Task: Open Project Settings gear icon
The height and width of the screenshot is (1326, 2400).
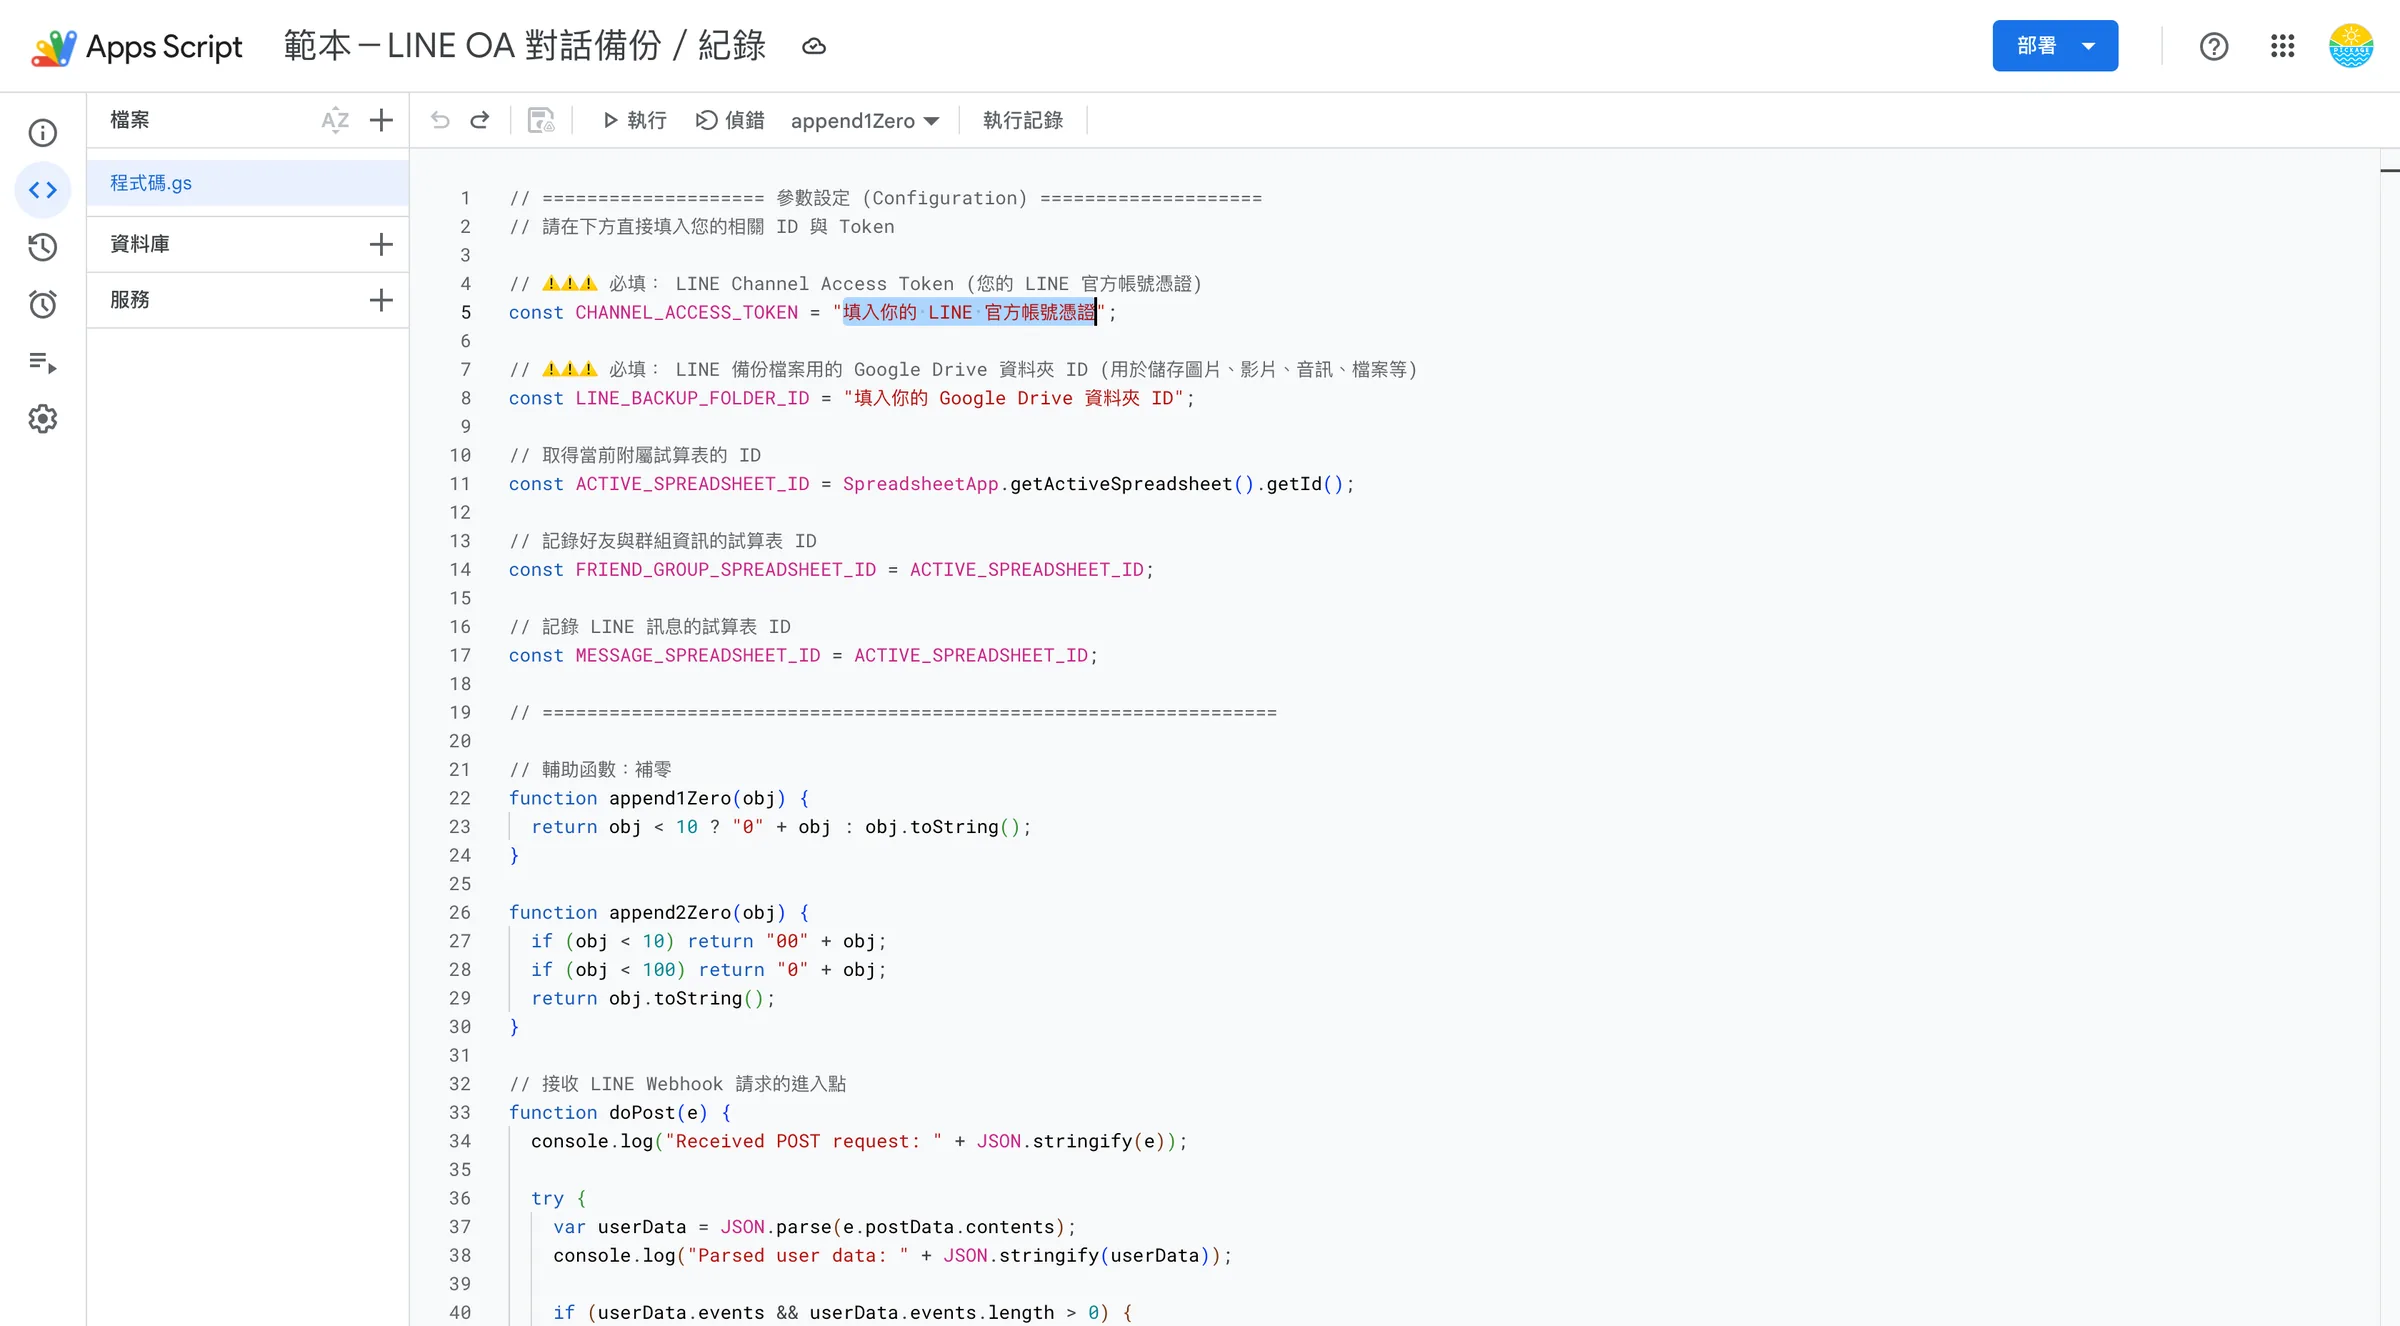Action: click(42, 419)
